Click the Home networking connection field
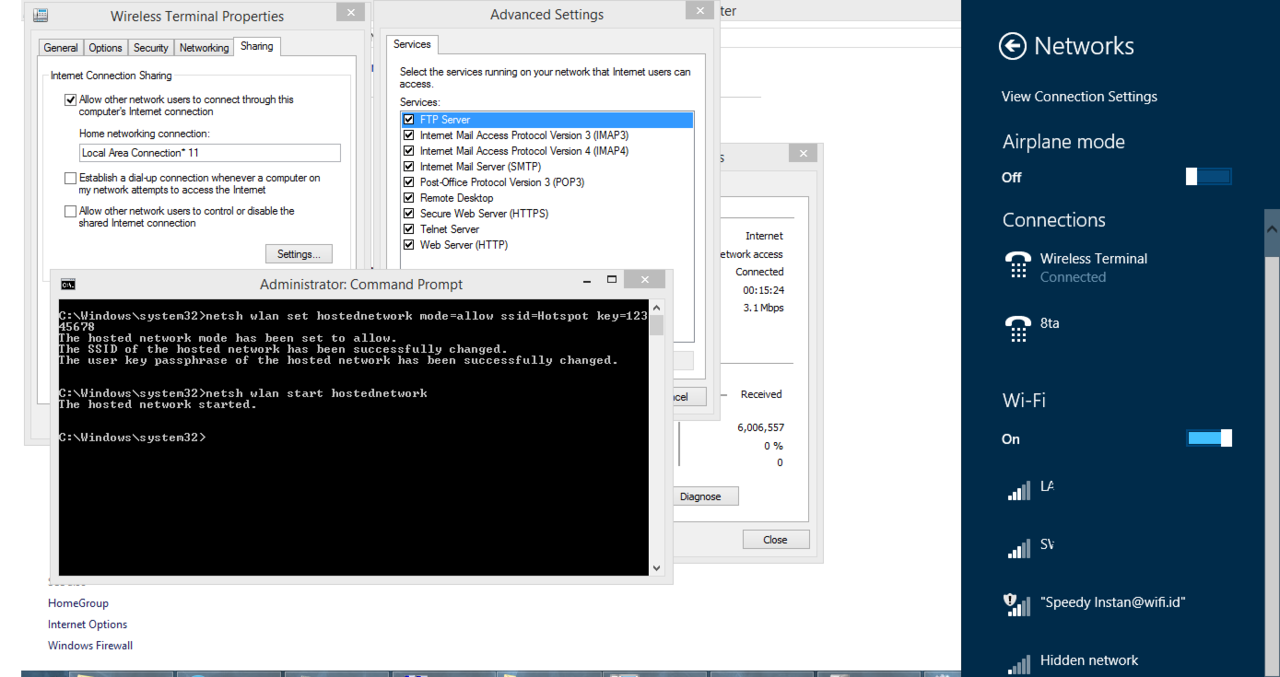The image size is (1280, 677). 210,153
